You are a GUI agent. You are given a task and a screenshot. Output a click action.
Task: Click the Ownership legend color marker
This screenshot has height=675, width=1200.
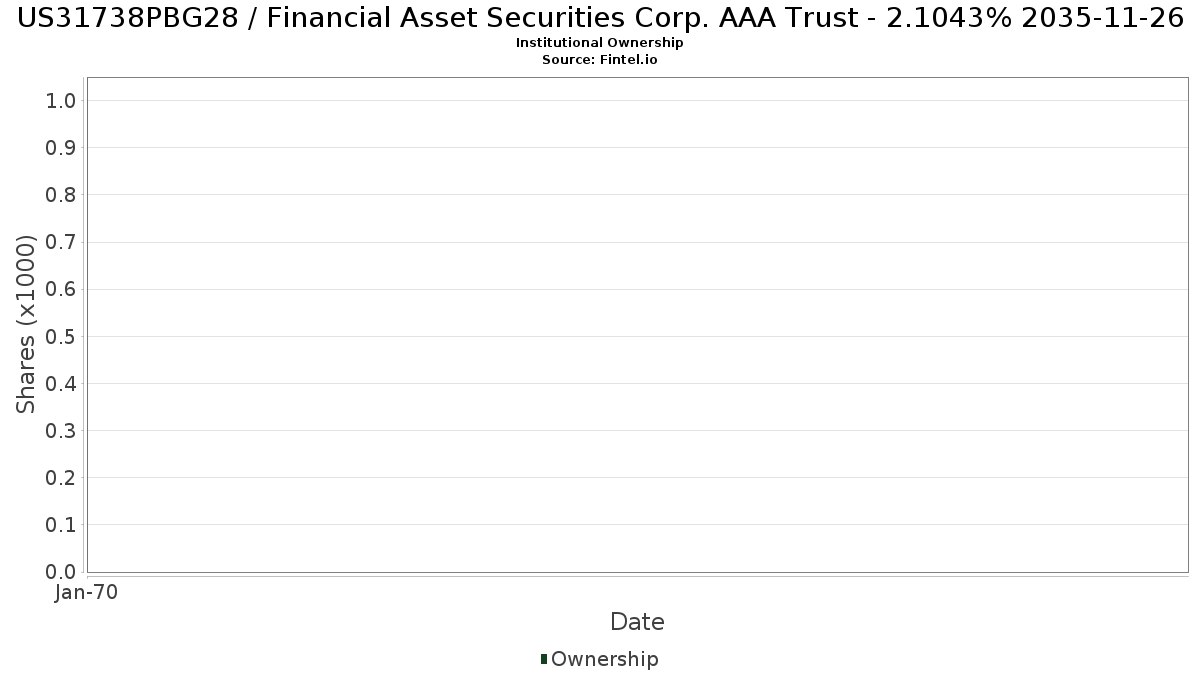click(544, 659)
